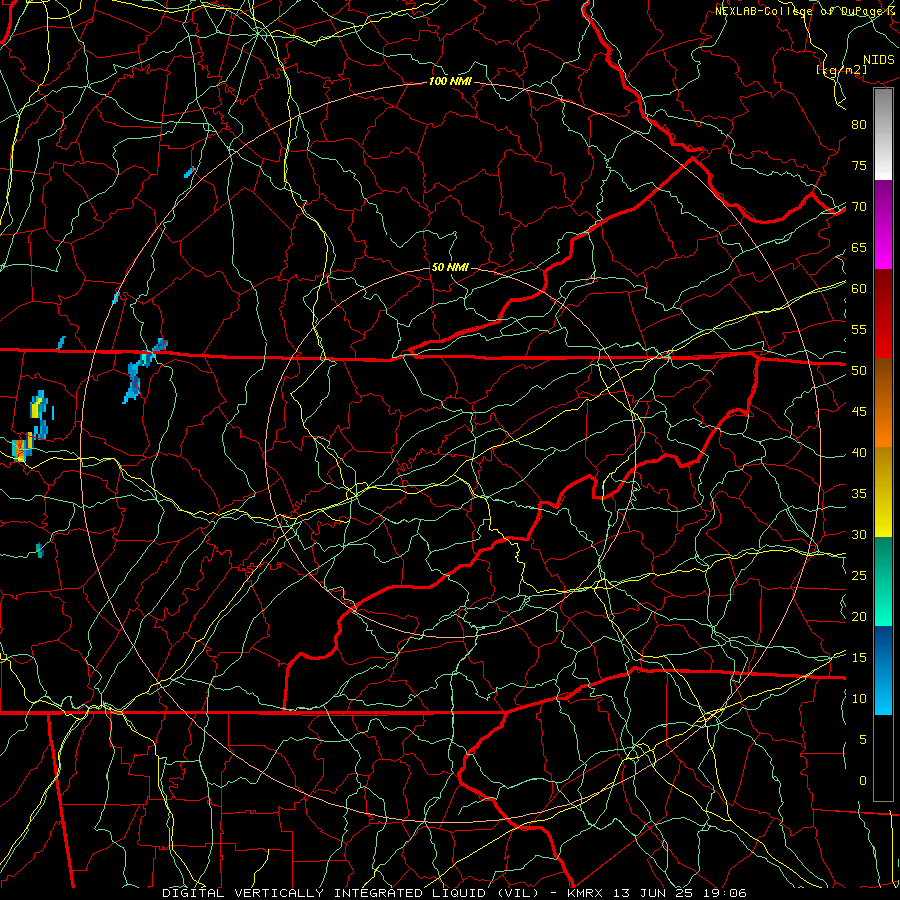Pick the yellow segment of the color bar

(x=883, y=492)
